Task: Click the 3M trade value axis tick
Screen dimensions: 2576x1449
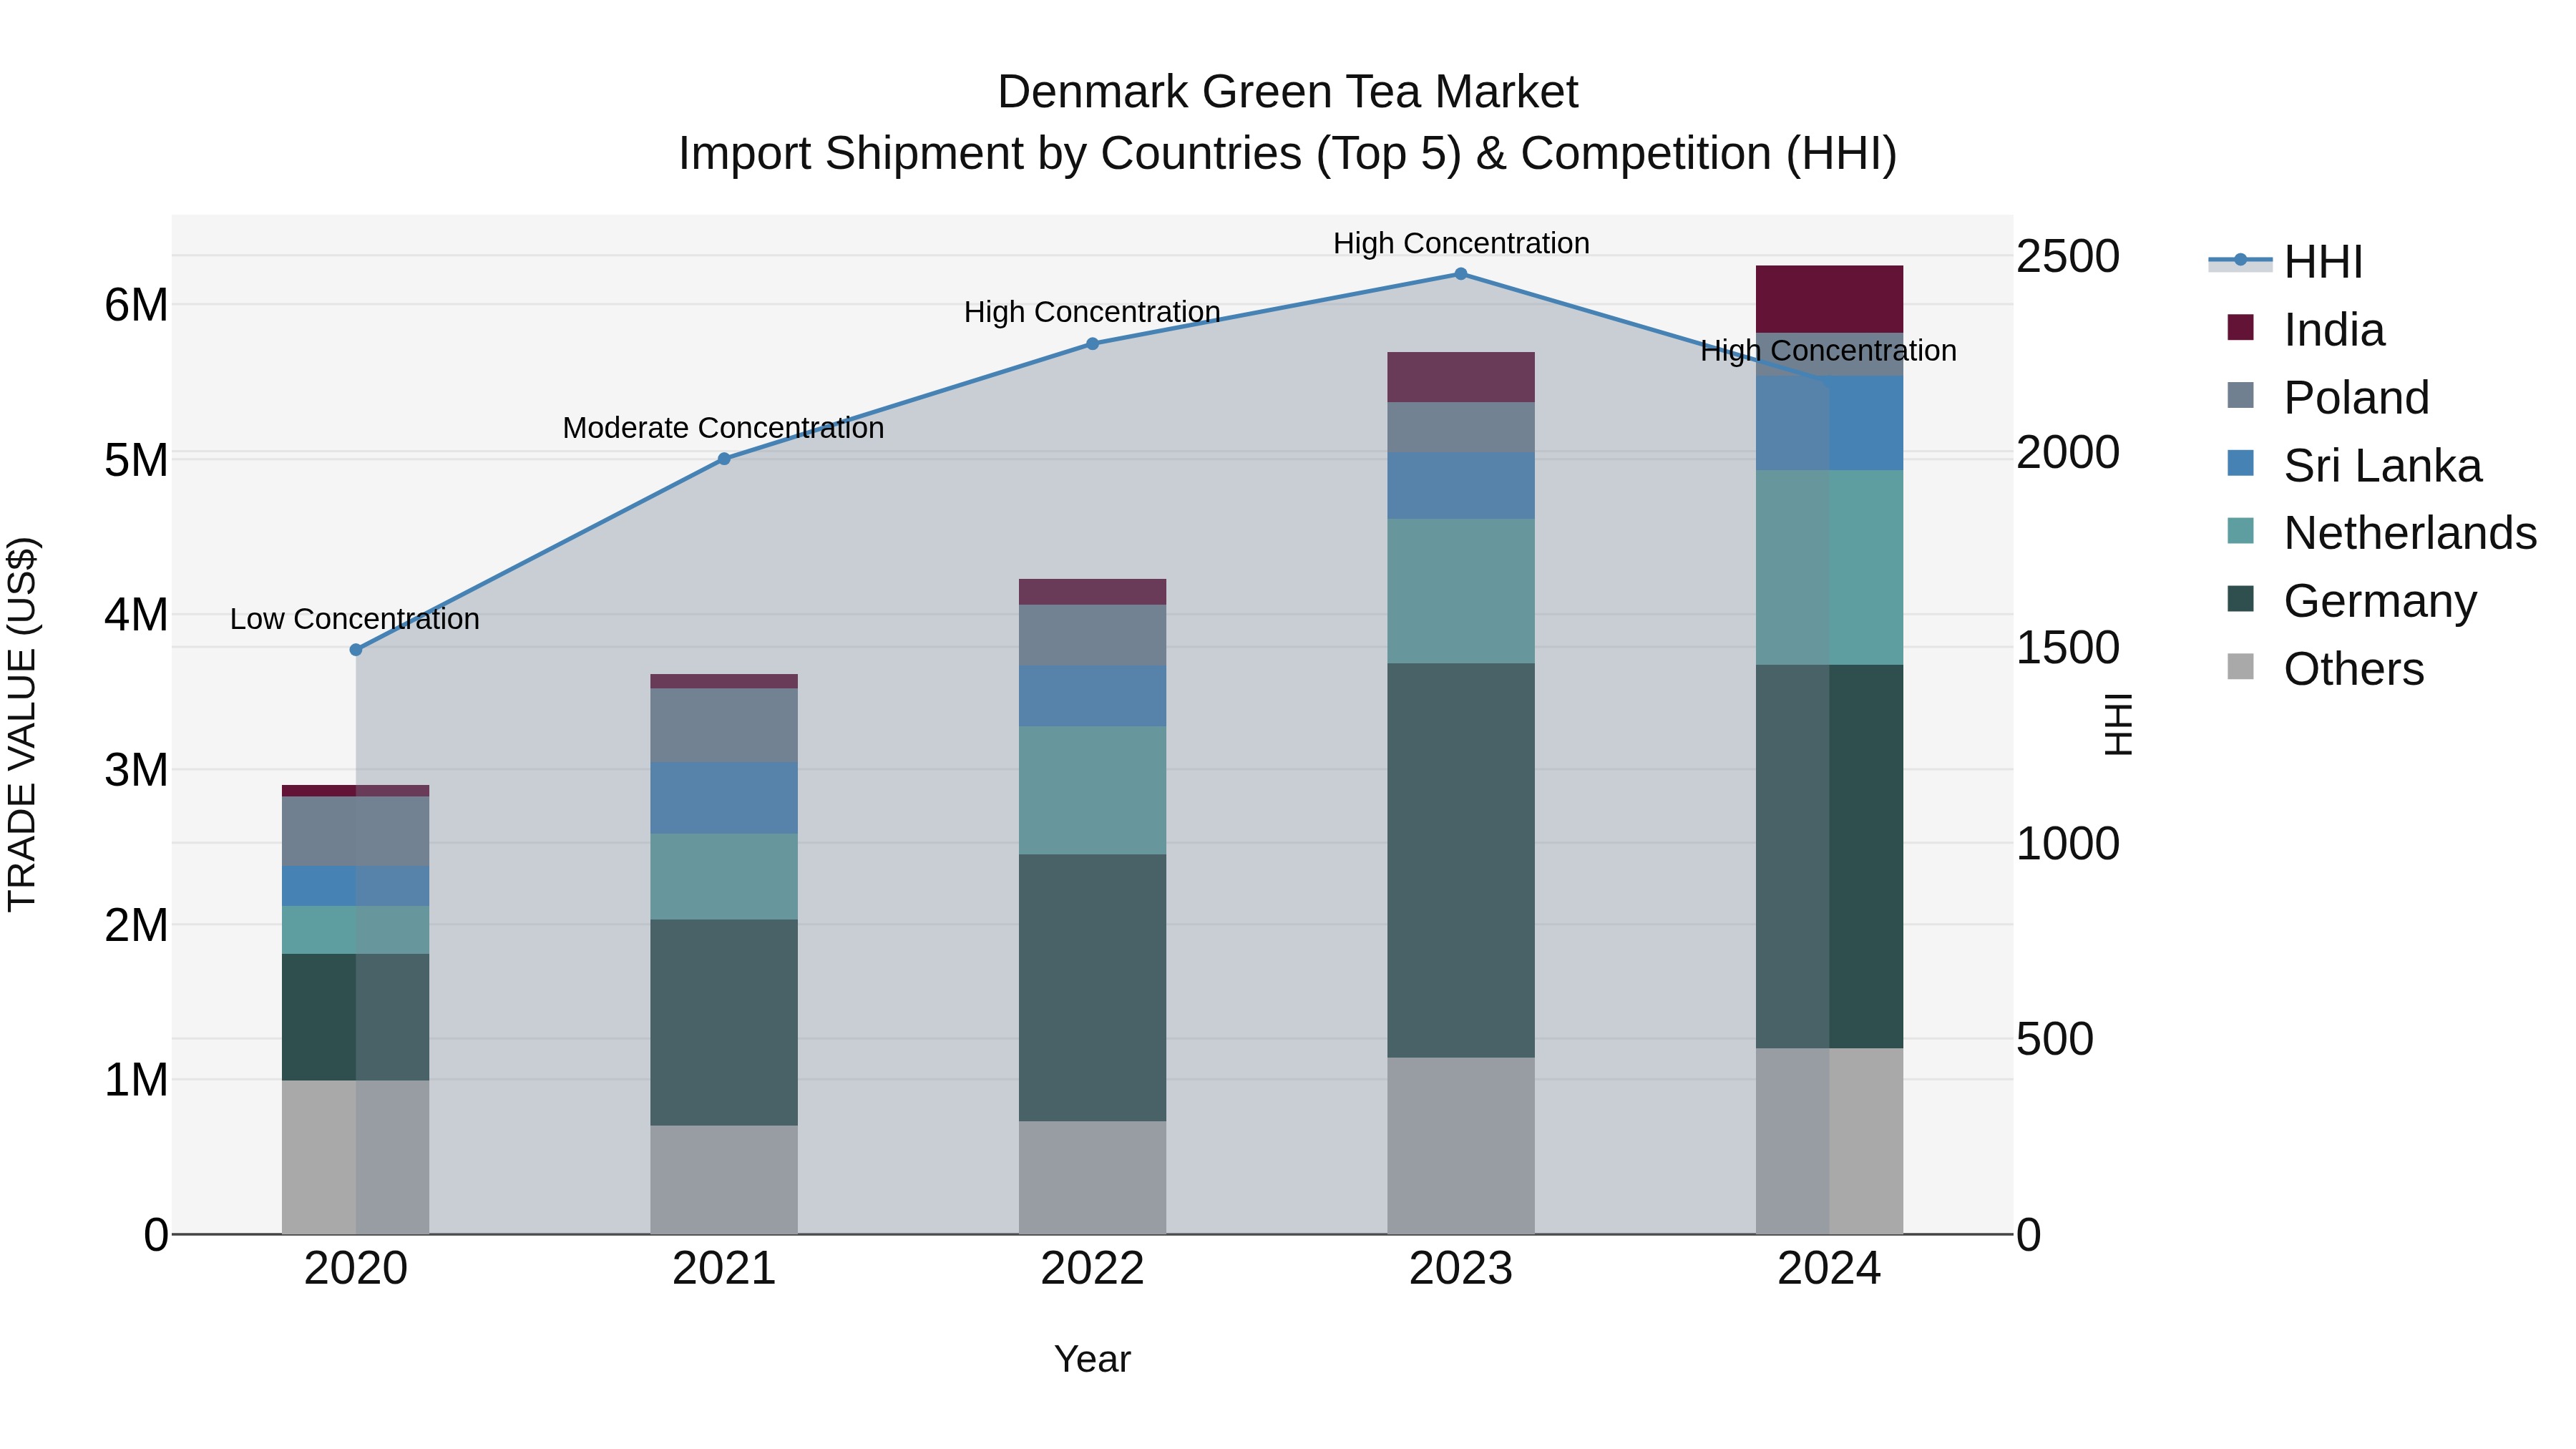Action: [x=136, y=770]
